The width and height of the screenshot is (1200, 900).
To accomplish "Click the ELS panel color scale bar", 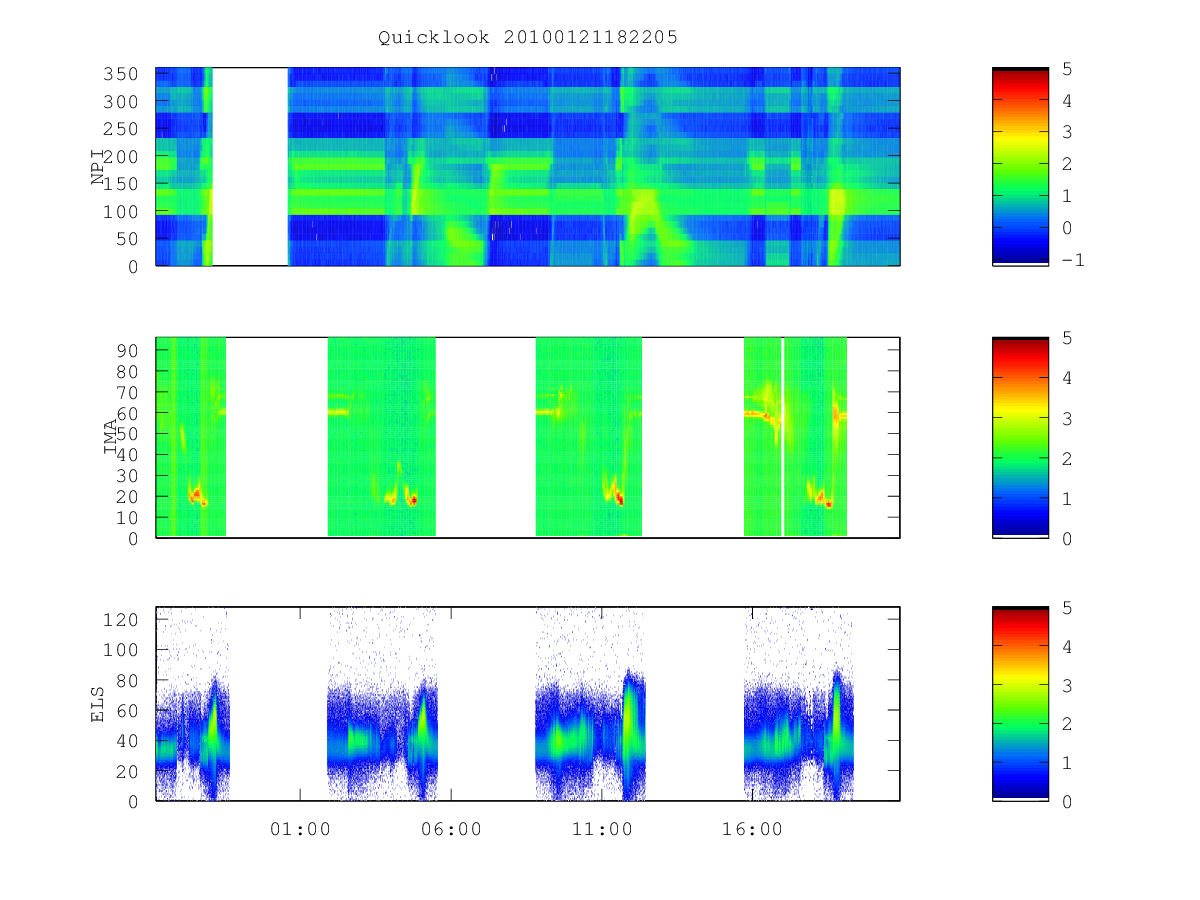I will pos(1020,704).
